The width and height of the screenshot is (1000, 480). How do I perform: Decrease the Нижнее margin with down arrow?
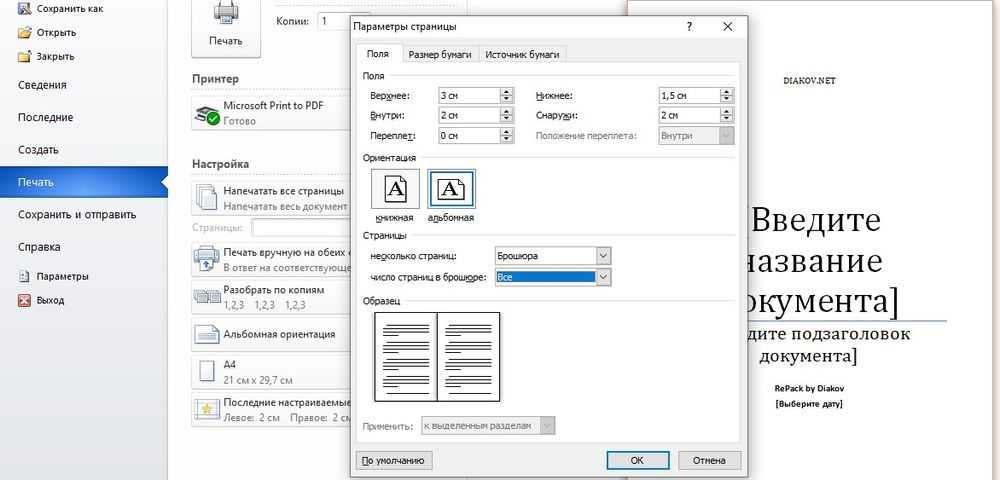tap(727, 100)
